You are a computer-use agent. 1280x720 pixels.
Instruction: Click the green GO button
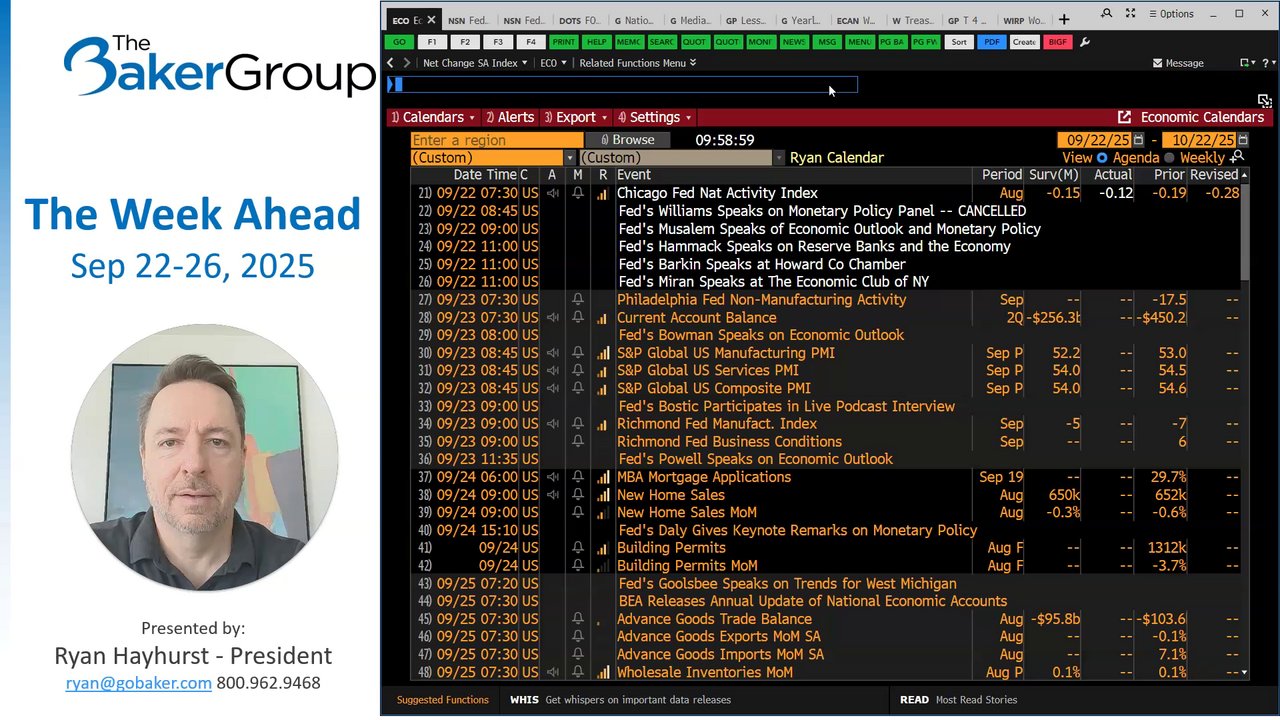400,42
